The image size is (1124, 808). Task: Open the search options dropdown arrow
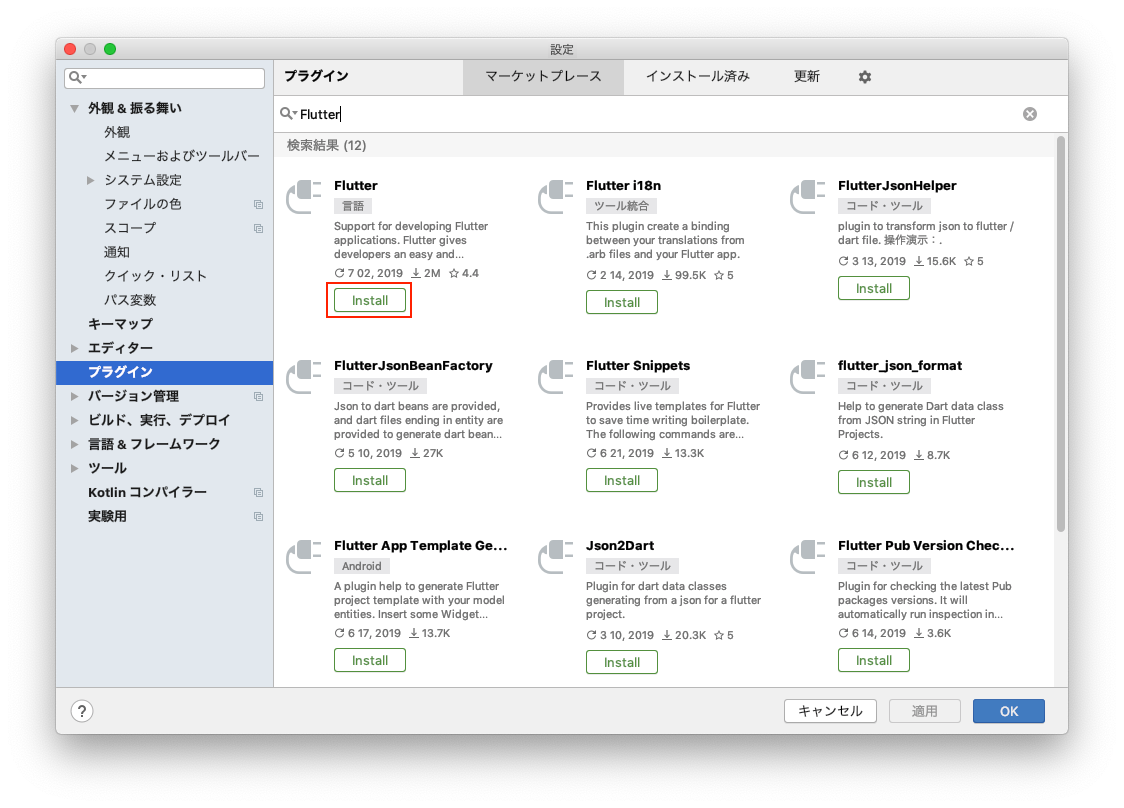tap(294, 113)
